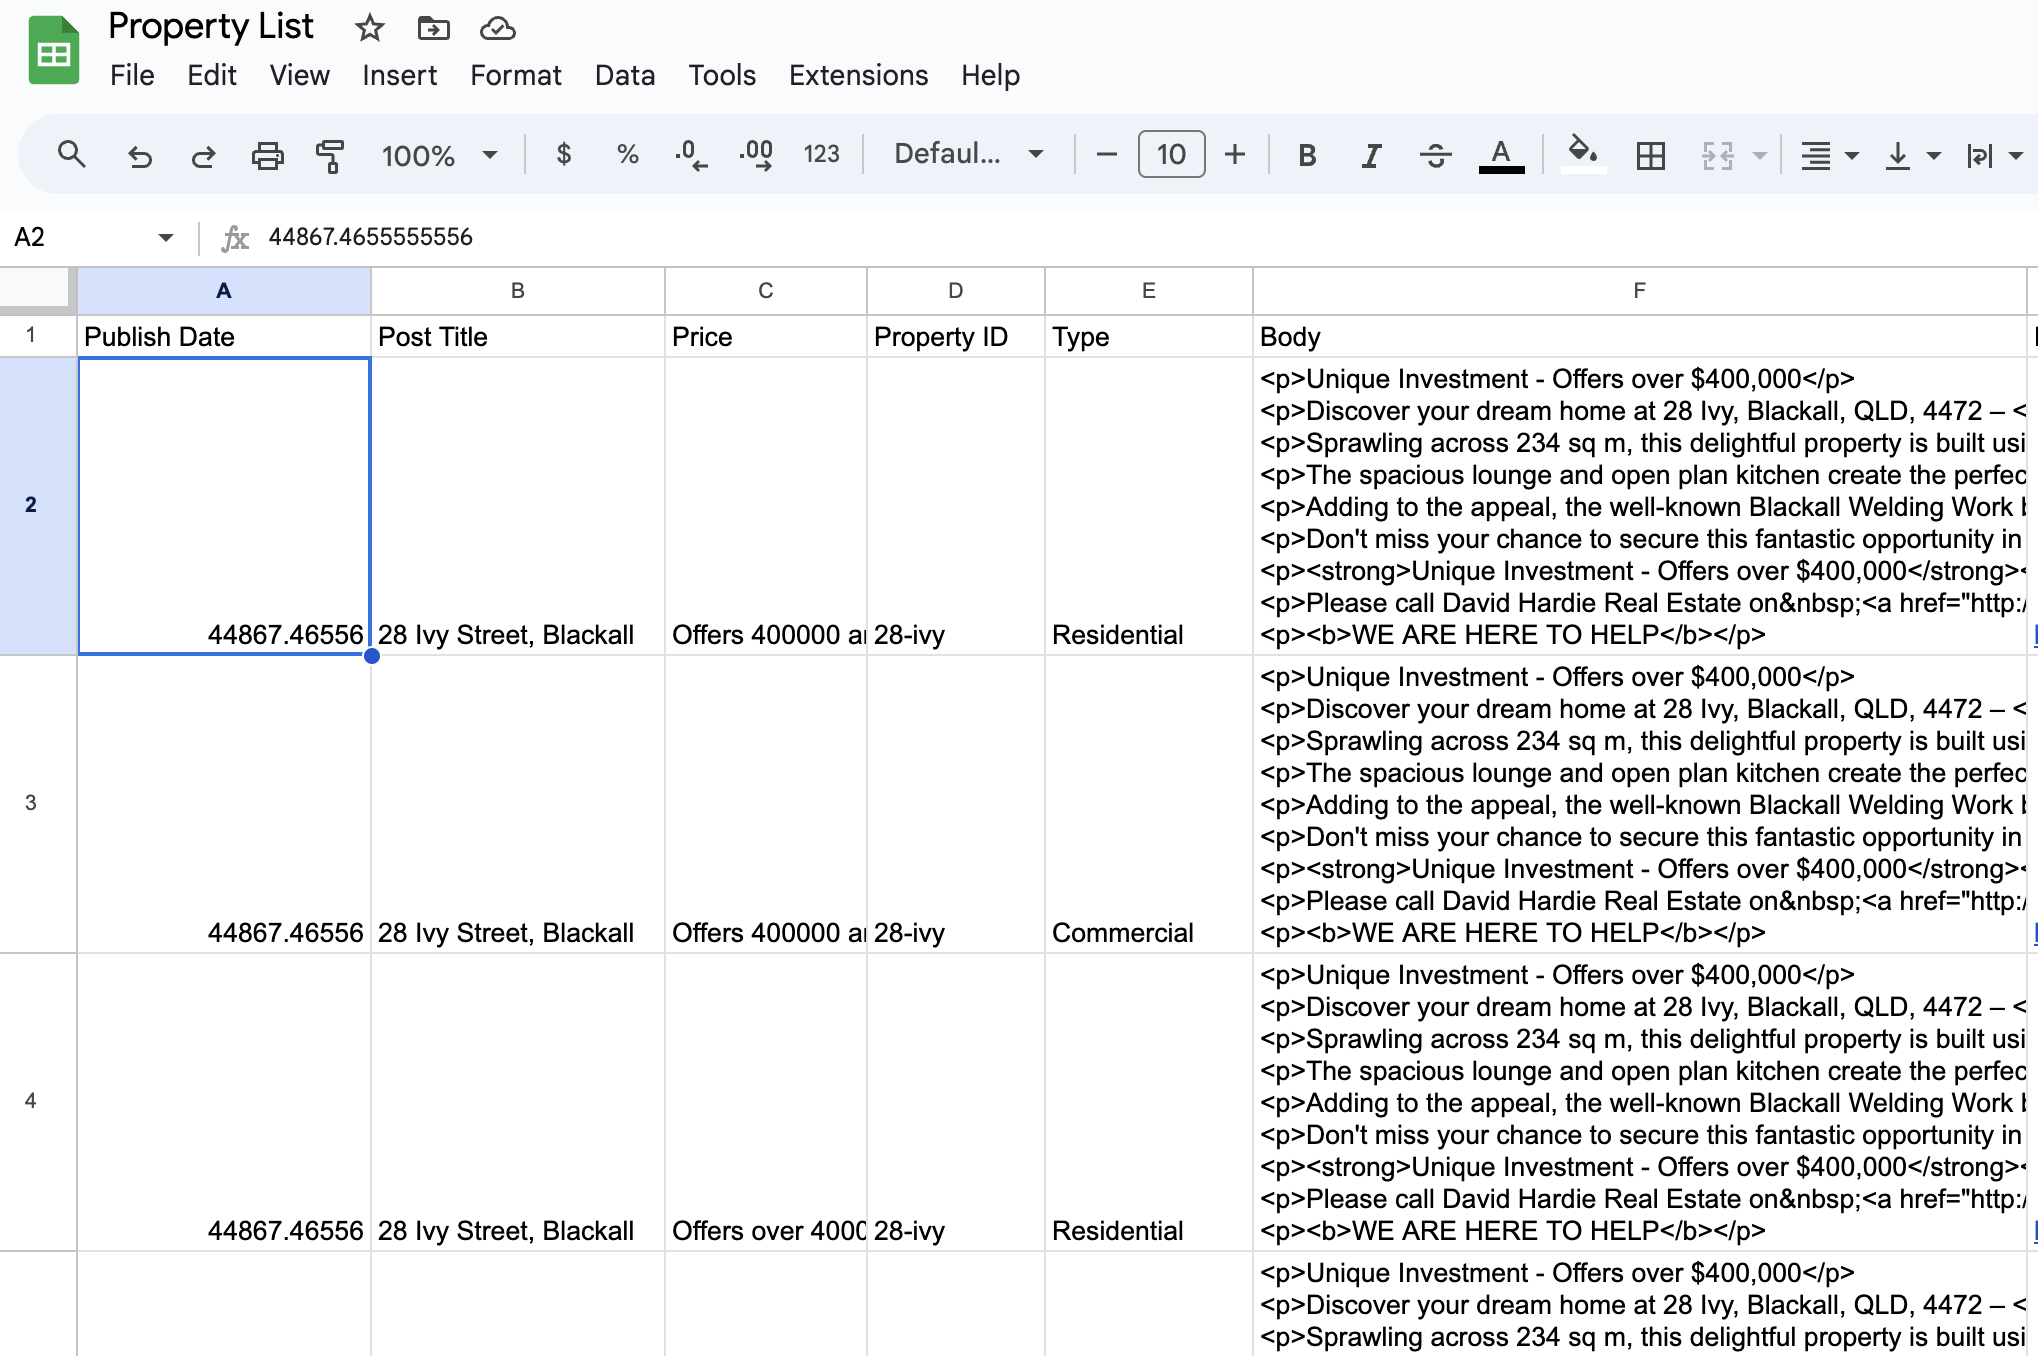Select the Commercial type cell
The image size is (2038, 1356).
click(1149, 803)
